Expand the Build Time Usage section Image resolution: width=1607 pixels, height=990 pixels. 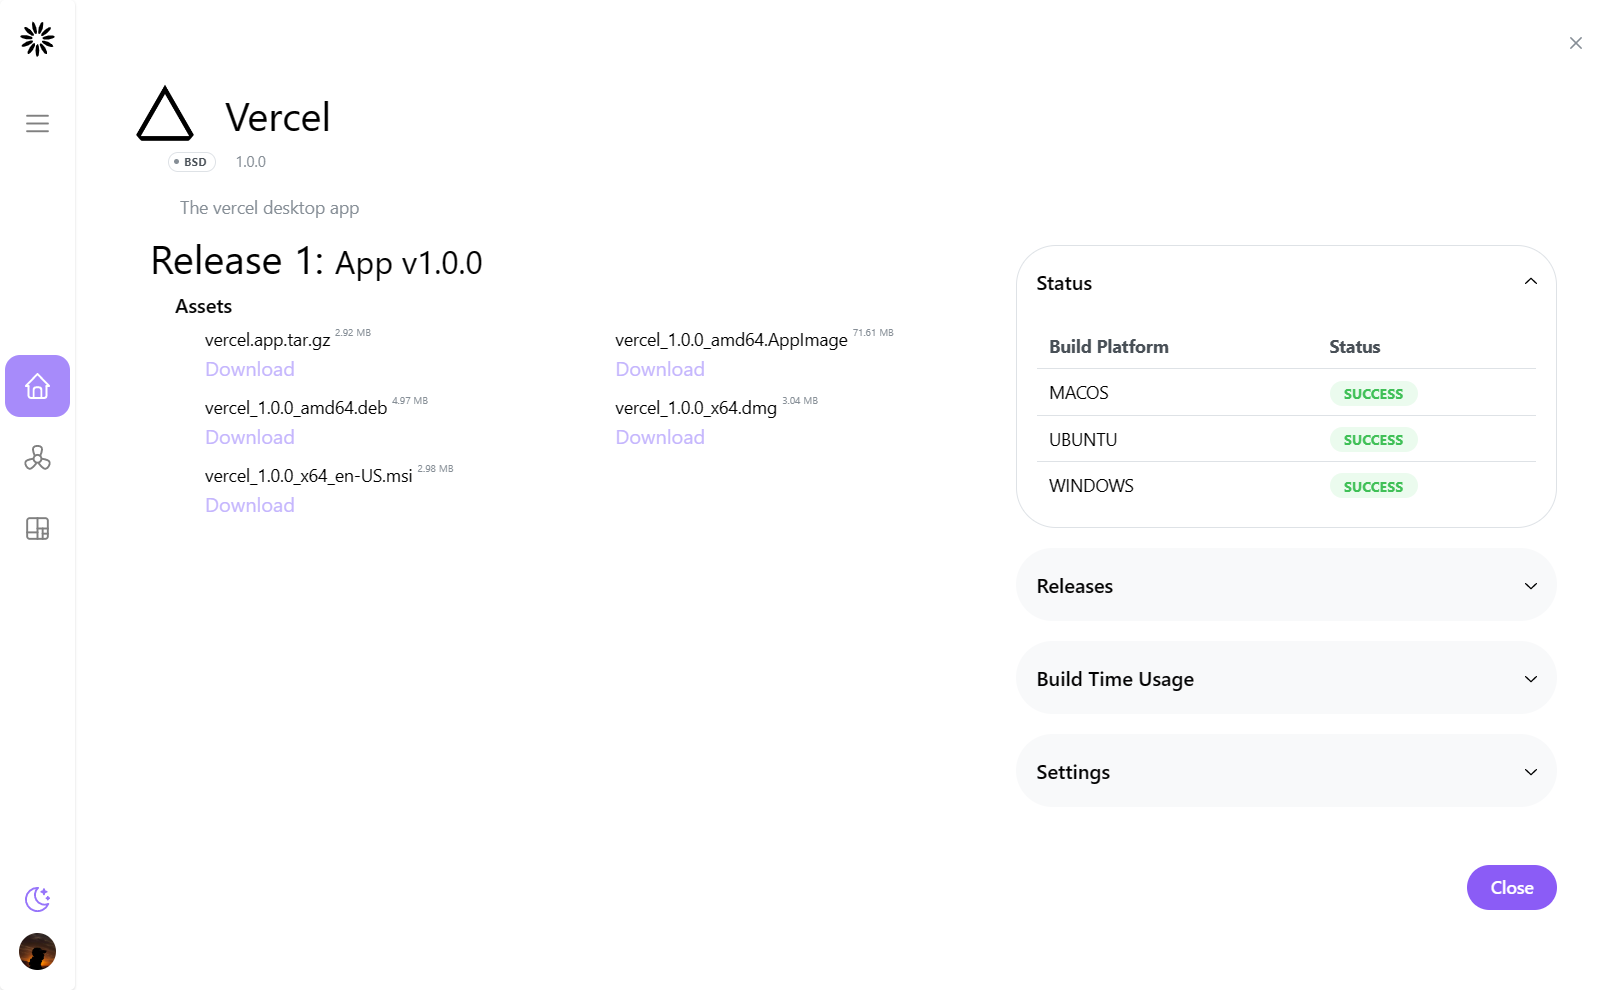1286,678
